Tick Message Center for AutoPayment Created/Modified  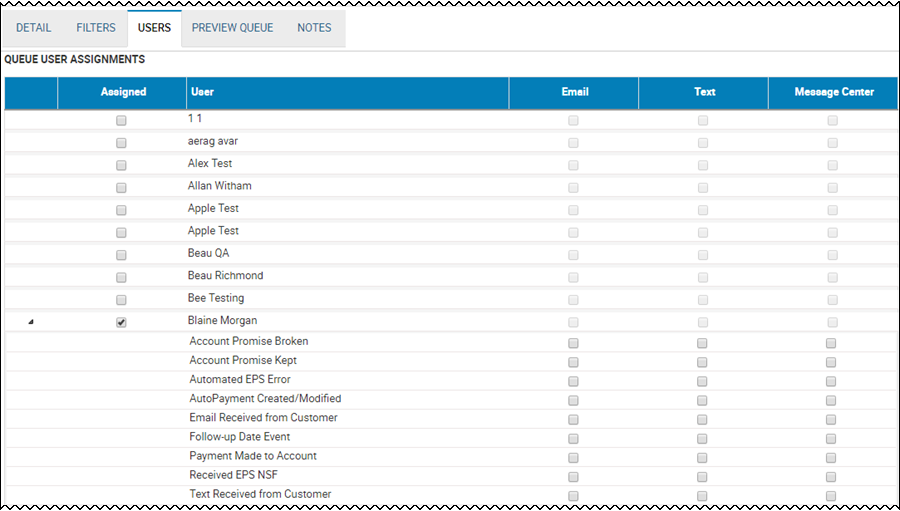[x=831, y=400]
